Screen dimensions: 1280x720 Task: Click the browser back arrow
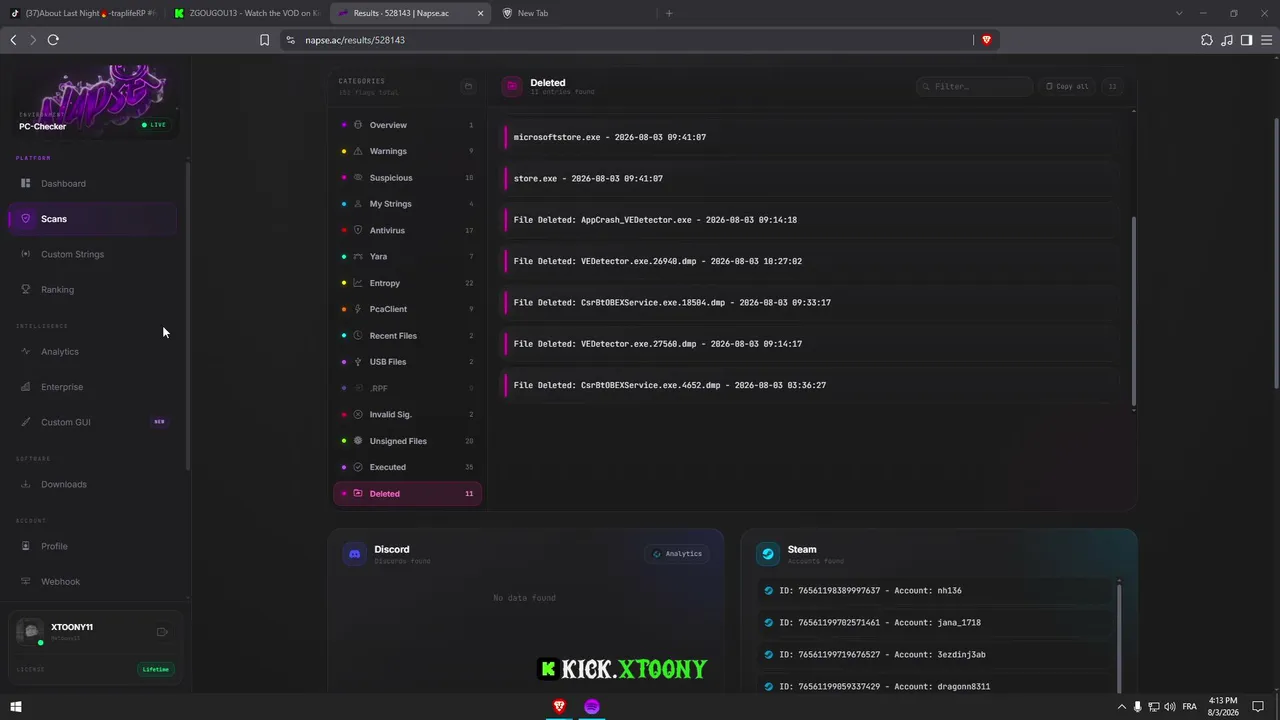tap(13, 40)
